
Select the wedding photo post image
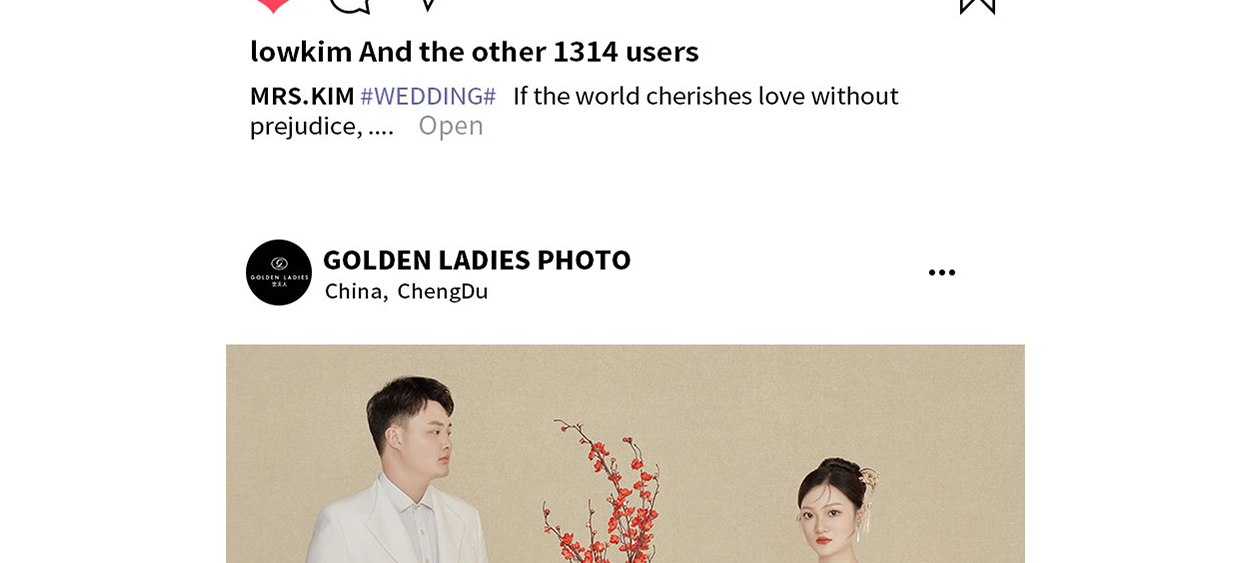pyautogui.click(x=625, y=454)
